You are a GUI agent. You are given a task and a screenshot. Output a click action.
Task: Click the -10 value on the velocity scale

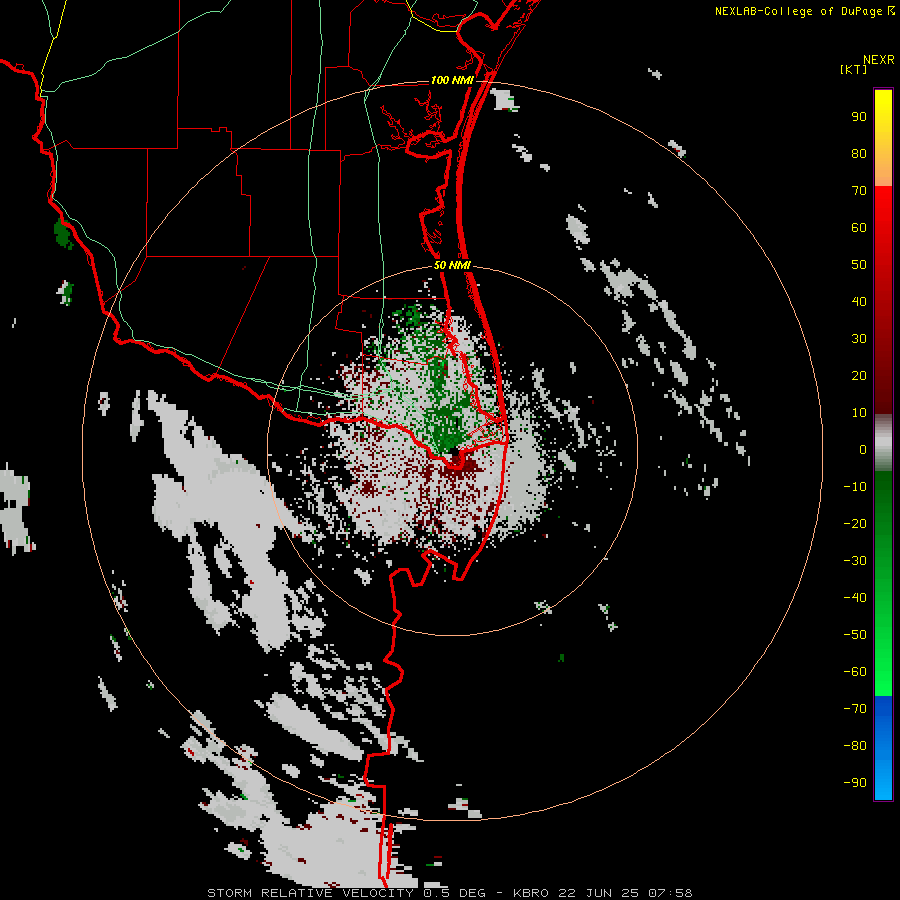(855, 487)
